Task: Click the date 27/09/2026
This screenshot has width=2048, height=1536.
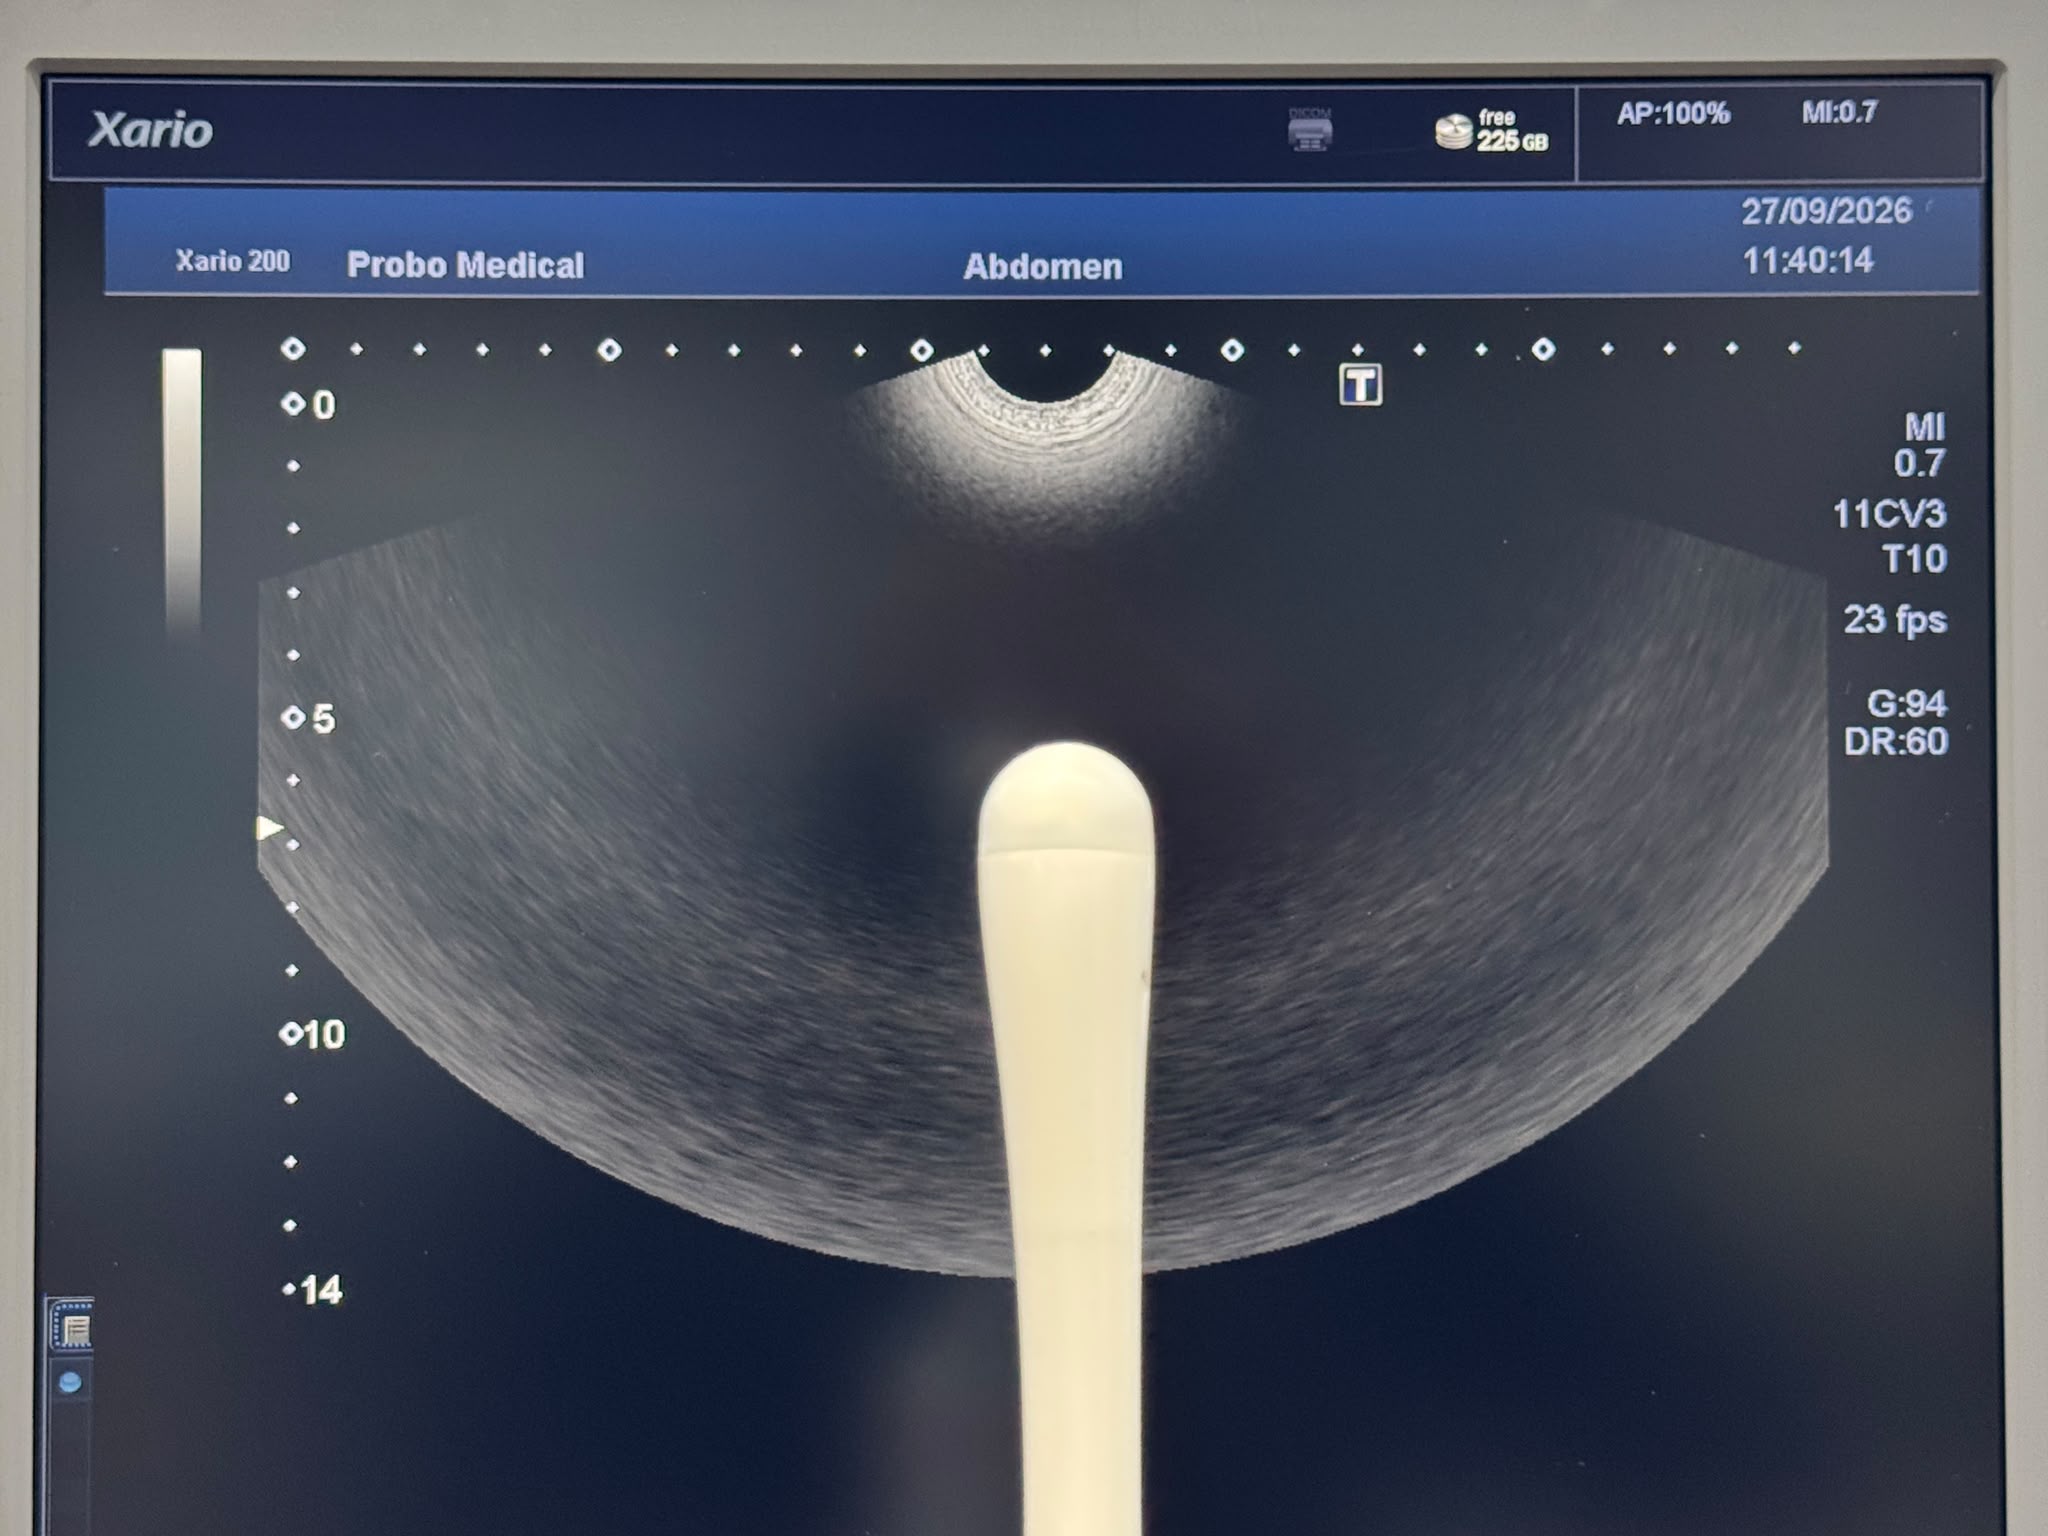Action: 1826,211
